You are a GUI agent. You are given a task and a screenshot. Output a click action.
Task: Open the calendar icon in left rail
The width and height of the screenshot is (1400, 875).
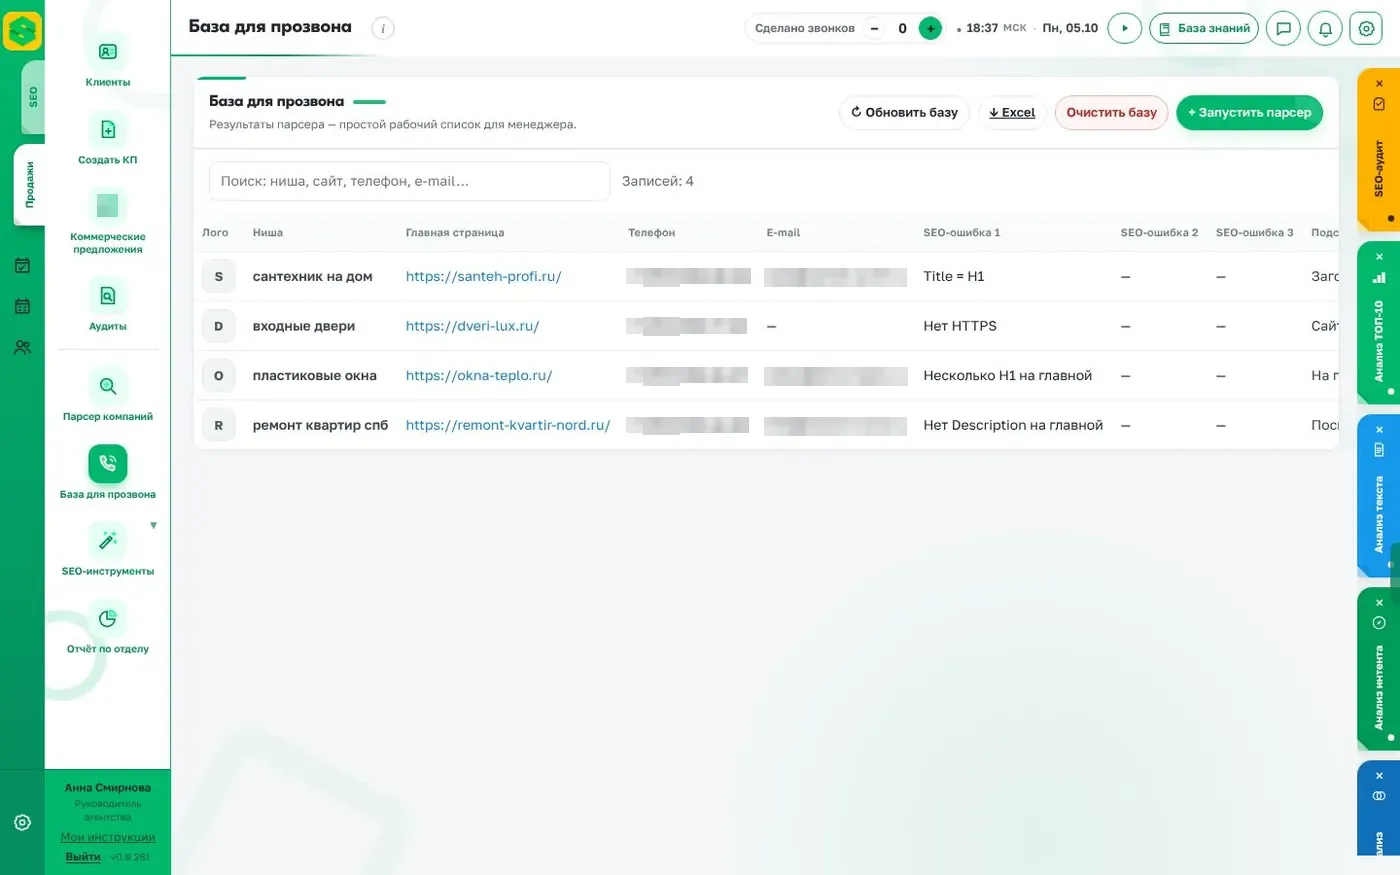[22, 306]
